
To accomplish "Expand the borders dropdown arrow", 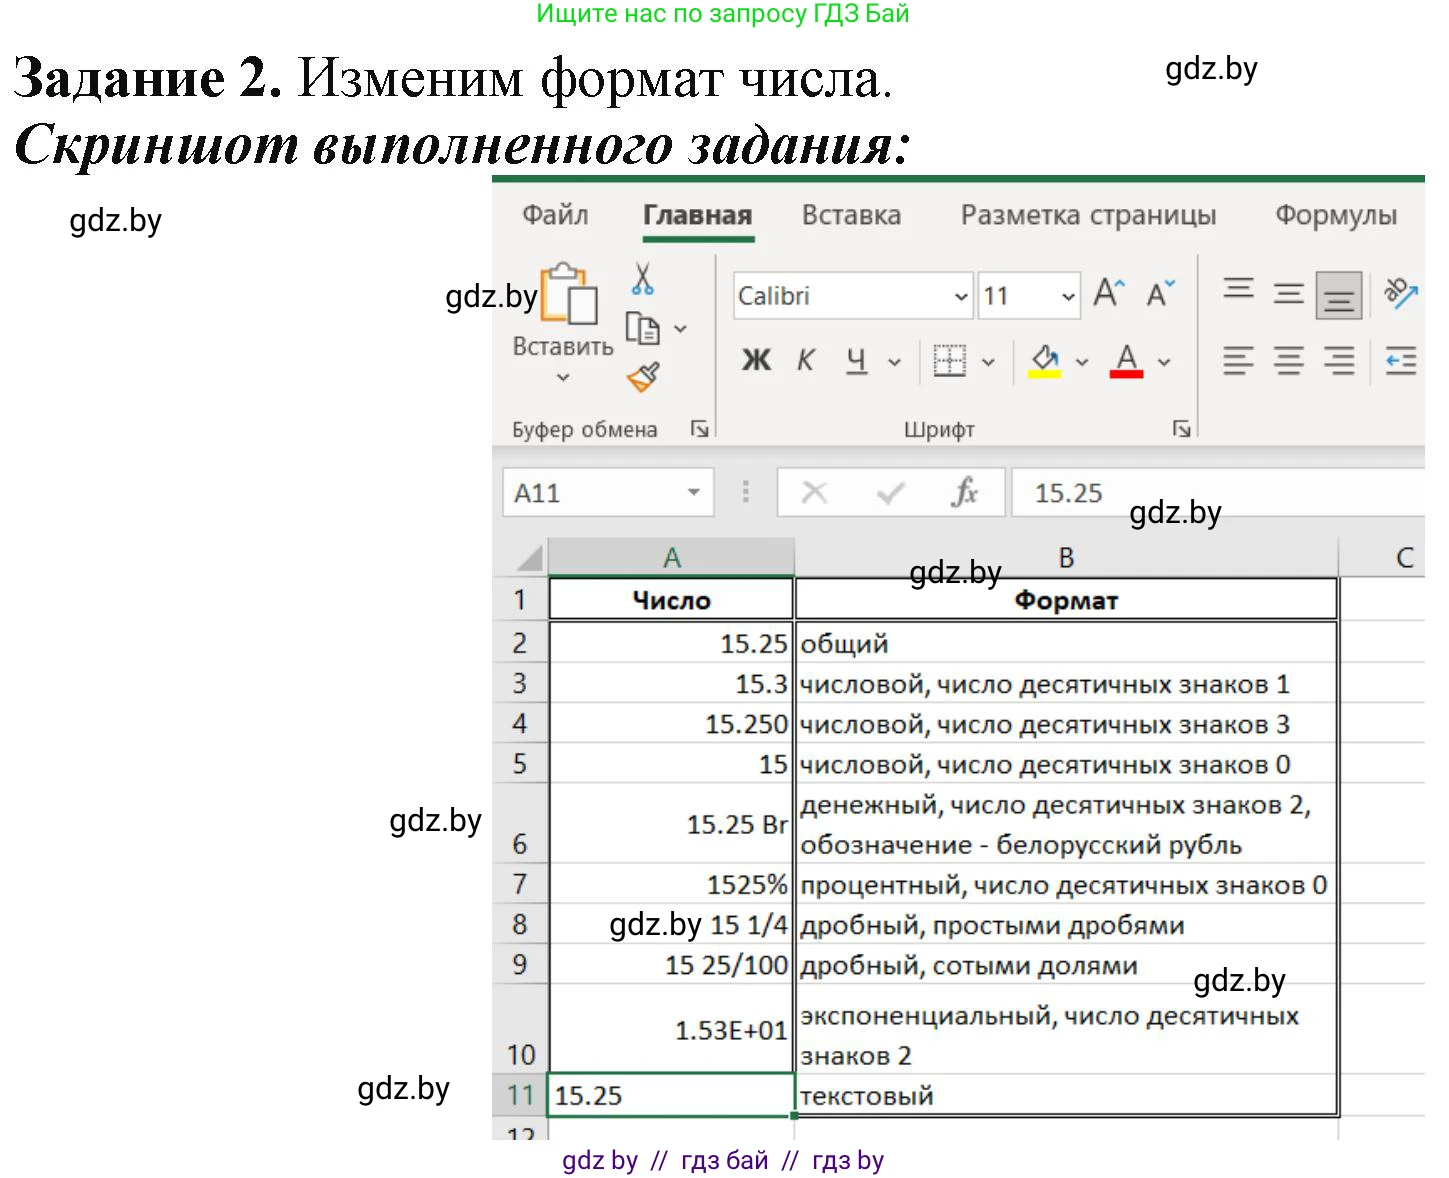I will point(990,361).
